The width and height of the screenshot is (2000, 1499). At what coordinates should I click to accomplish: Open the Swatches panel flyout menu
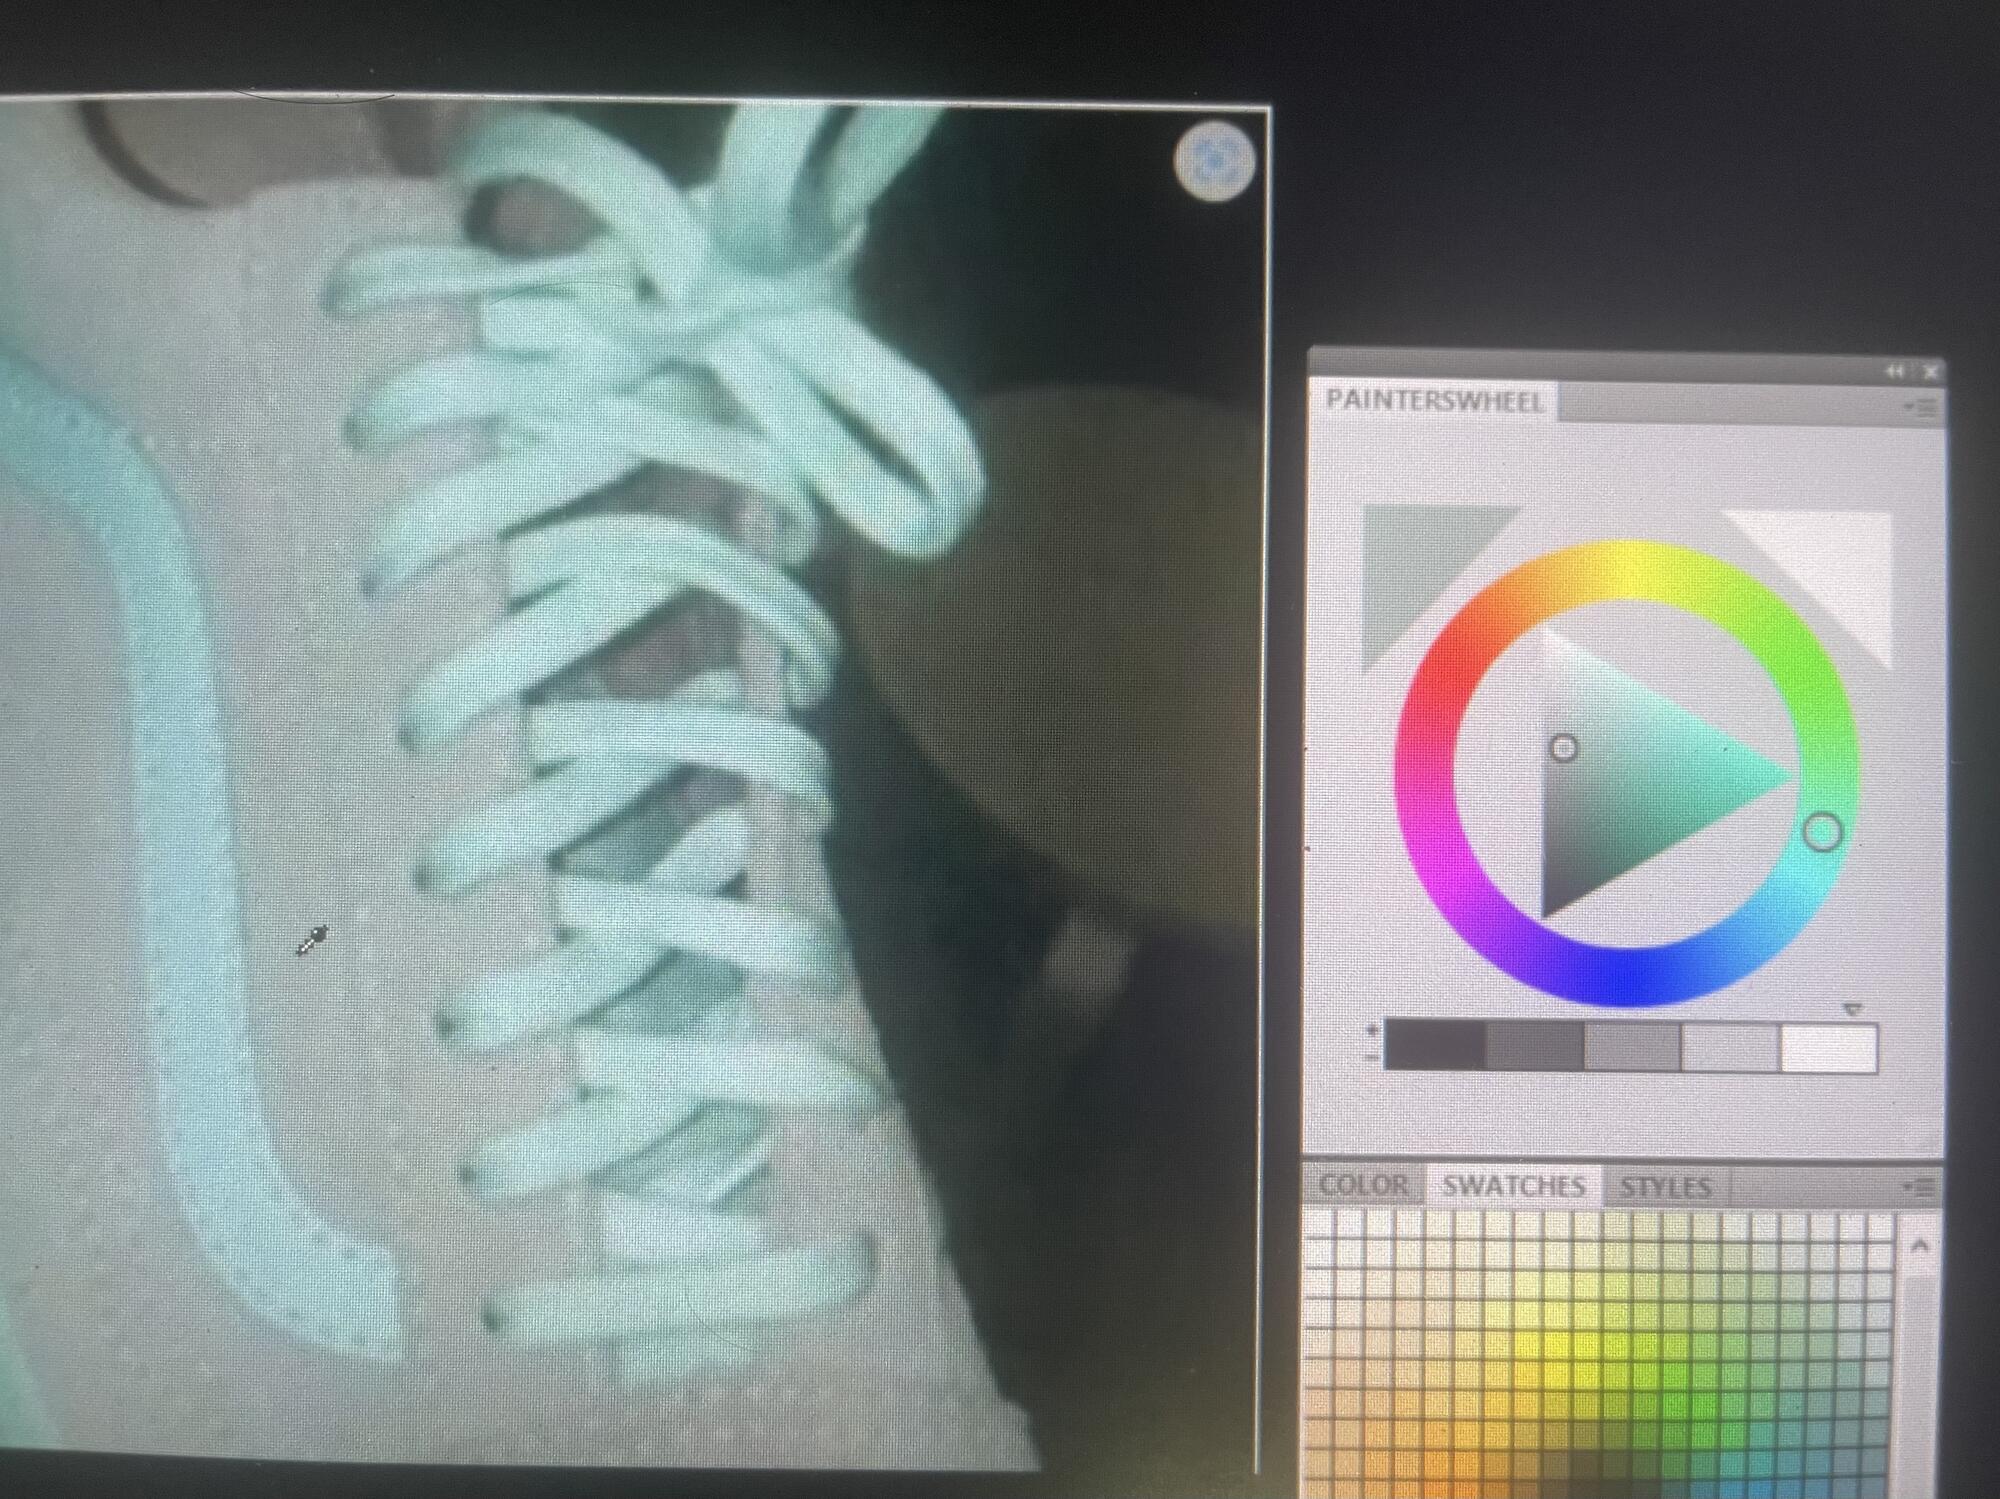click(x=1920, y=1187)
